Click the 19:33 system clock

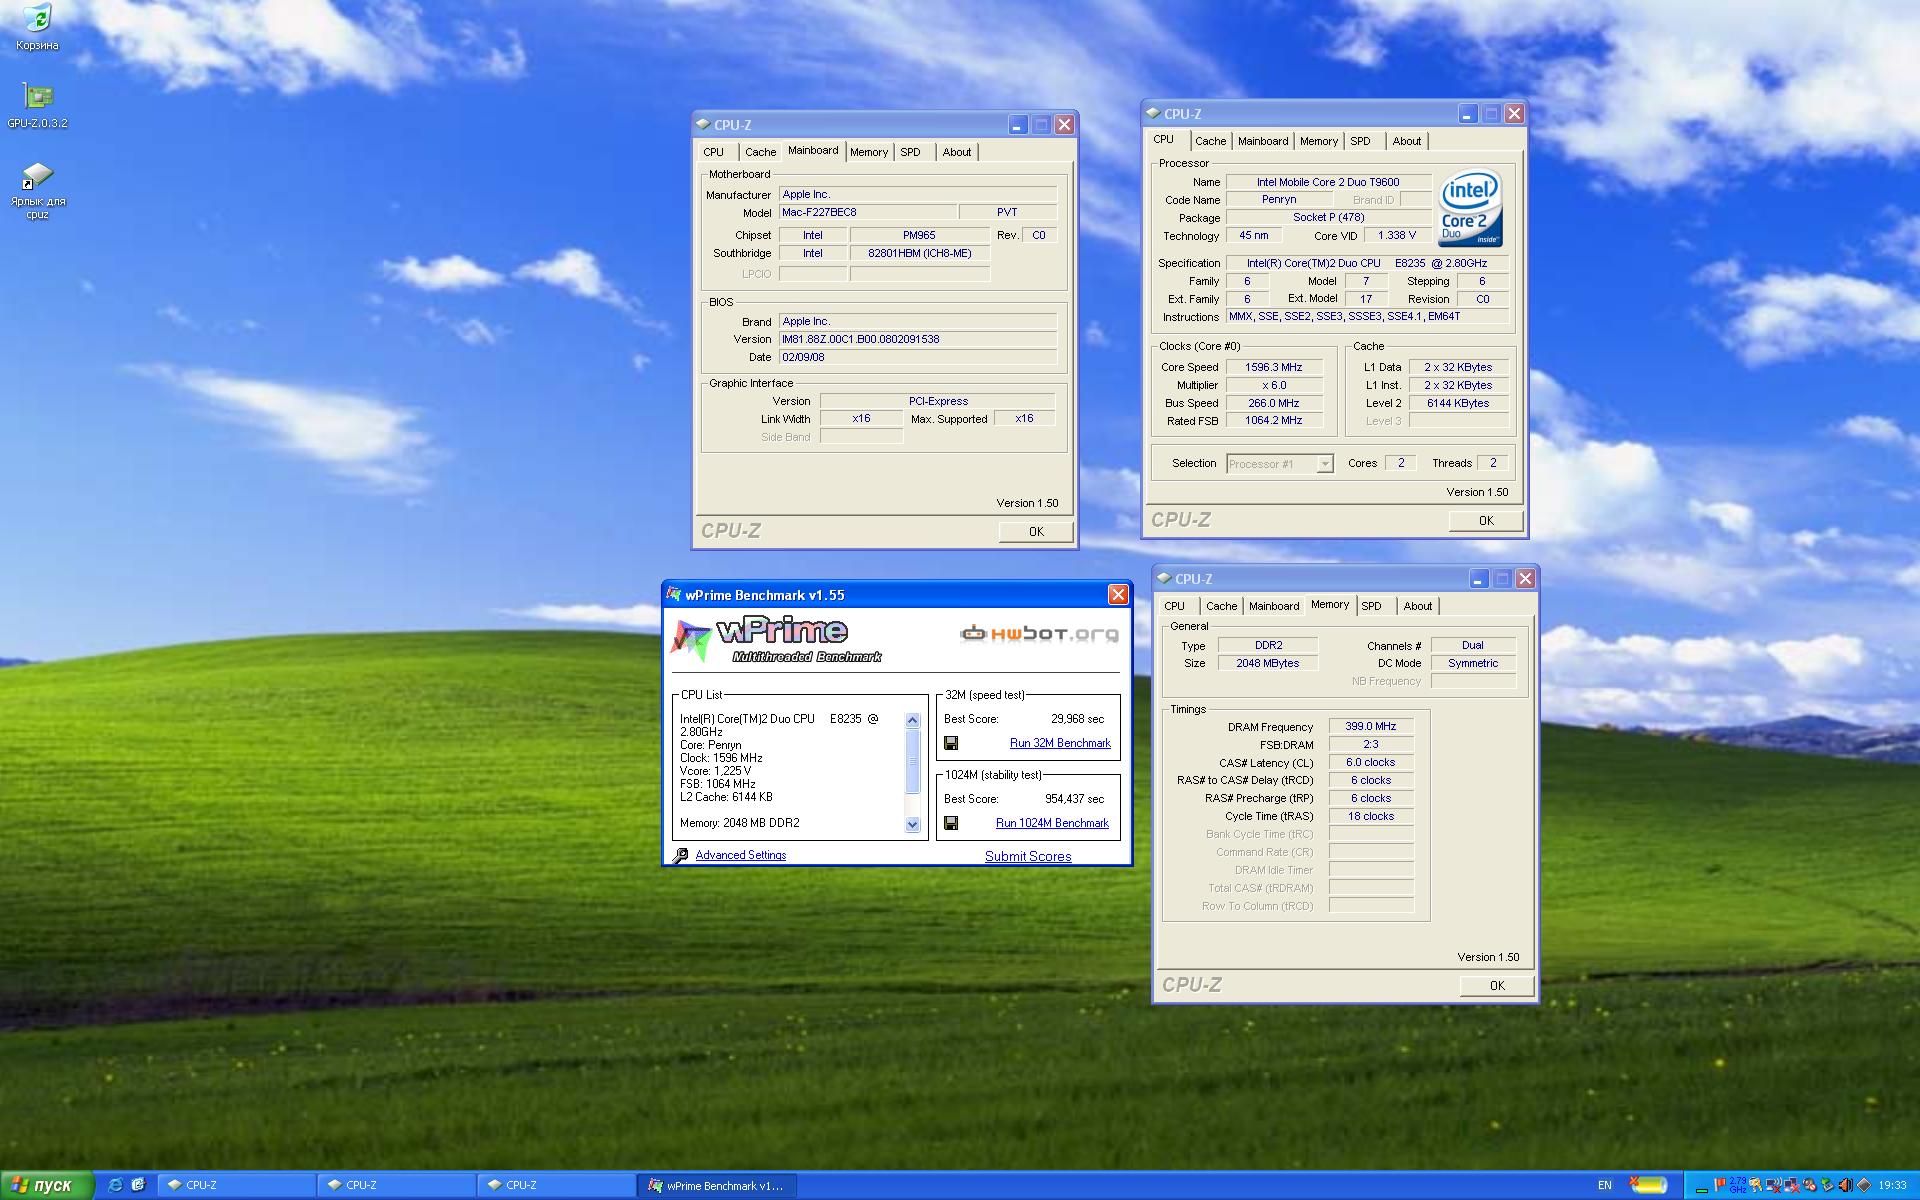point(1892,1185)
